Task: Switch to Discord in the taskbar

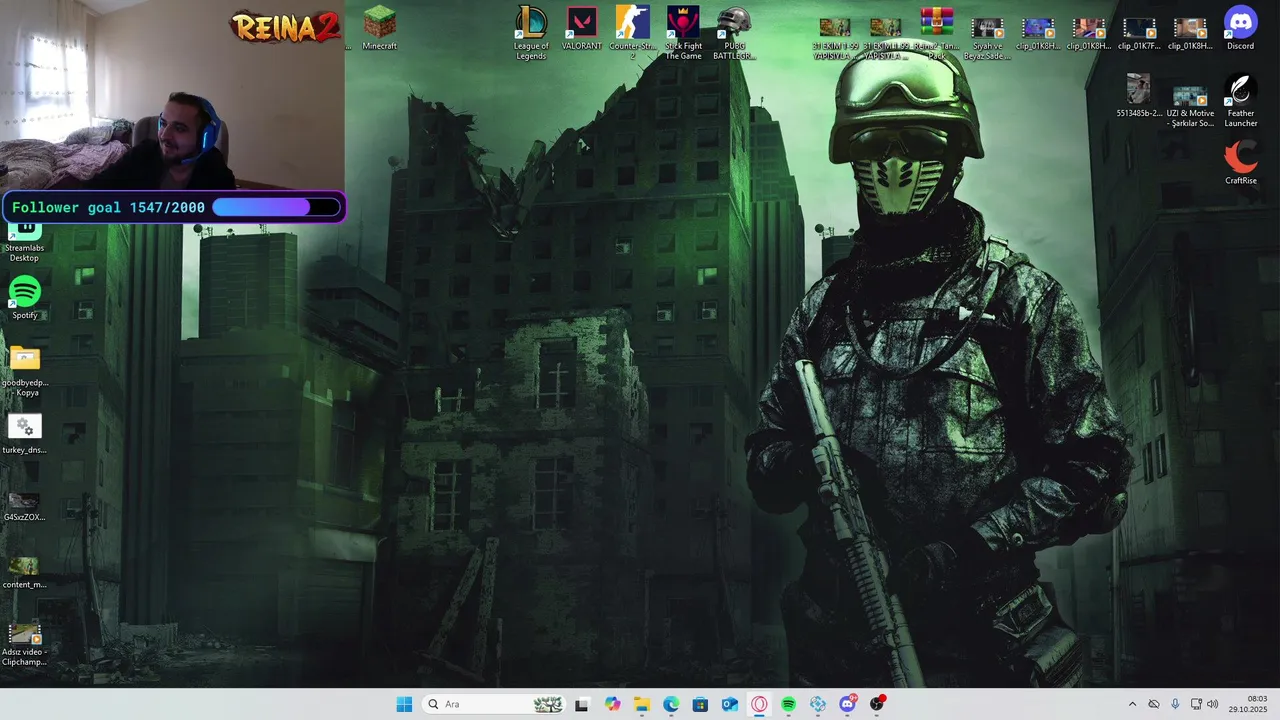Action: 848,704
